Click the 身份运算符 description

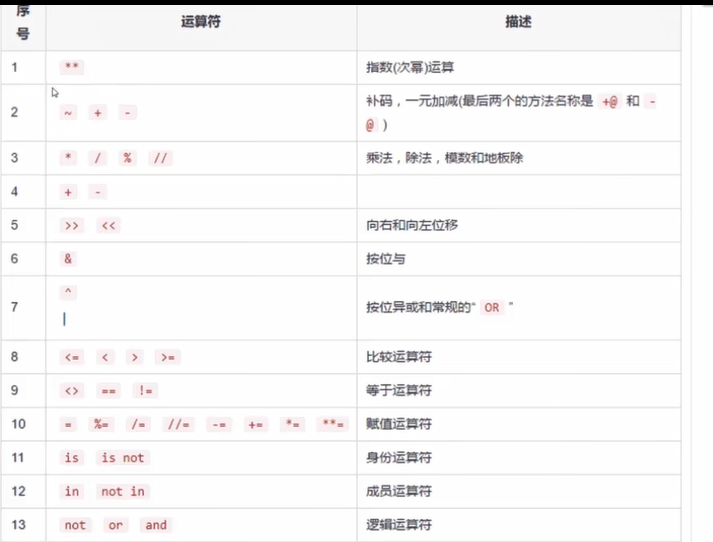[x=399, y=458]
